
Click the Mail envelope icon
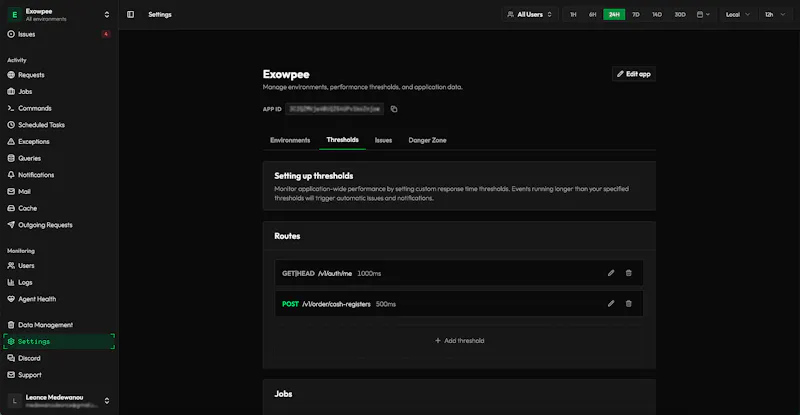click(11, 191)
